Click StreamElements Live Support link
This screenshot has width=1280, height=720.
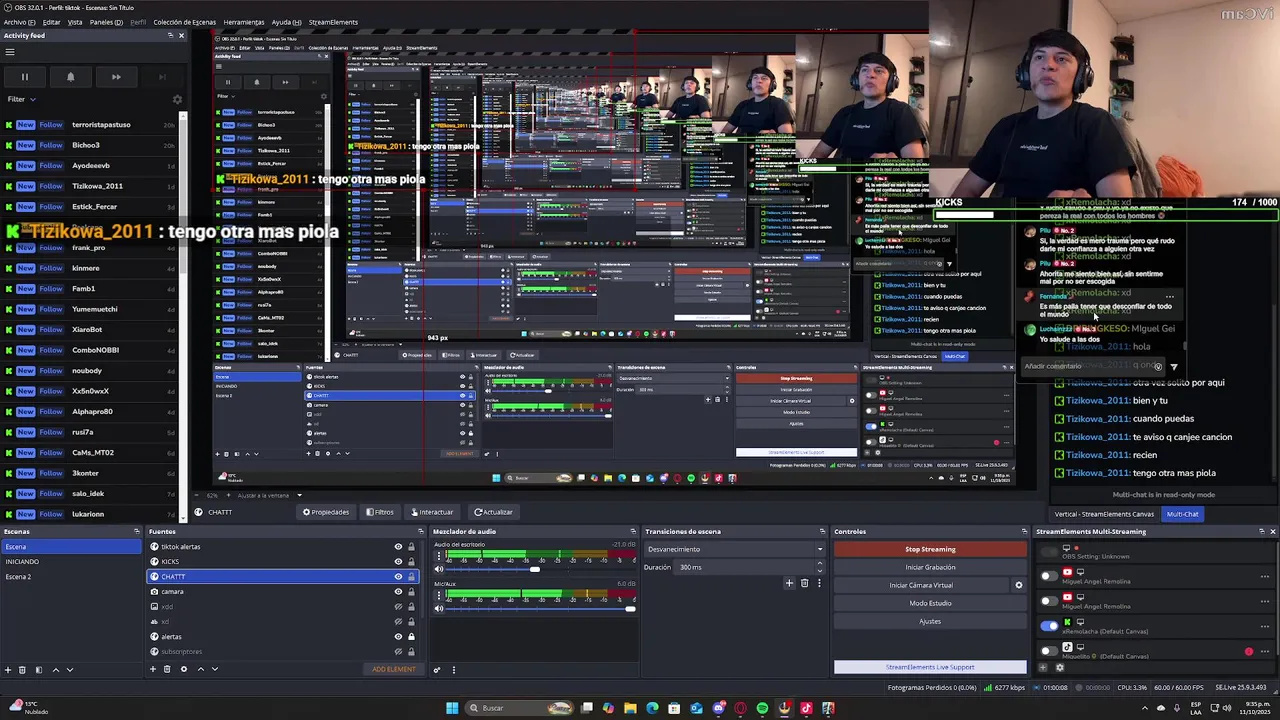click(x=930, y=667)
